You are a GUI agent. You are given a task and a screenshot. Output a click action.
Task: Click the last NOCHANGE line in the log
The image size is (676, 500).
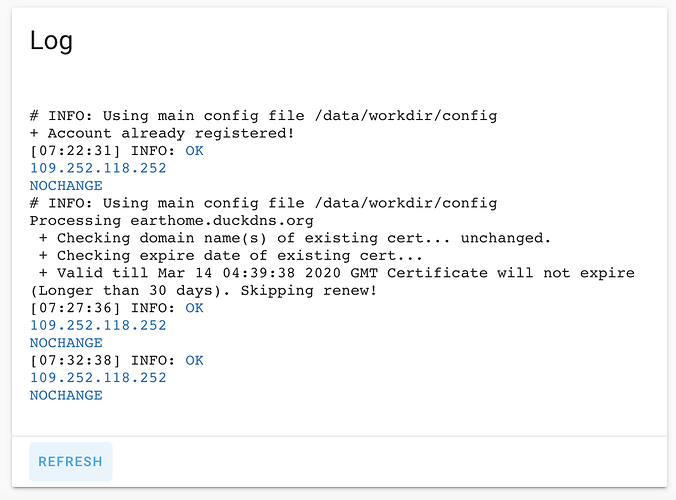coord(66,395)
